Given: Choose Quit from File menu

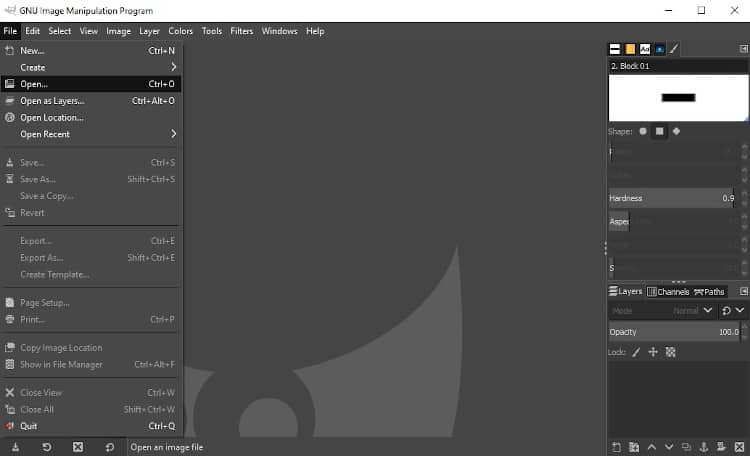Looking at the screenshot, I should [x=91, y=426].
